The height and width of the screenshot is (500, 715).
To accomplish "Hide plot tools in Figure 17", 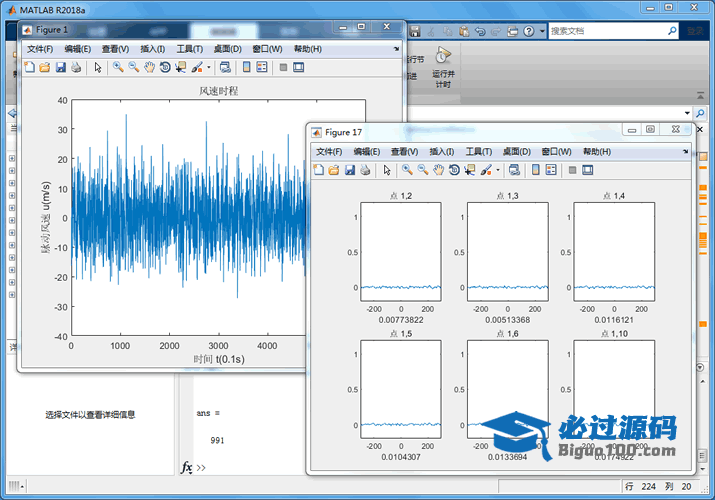I will [572, 170].
